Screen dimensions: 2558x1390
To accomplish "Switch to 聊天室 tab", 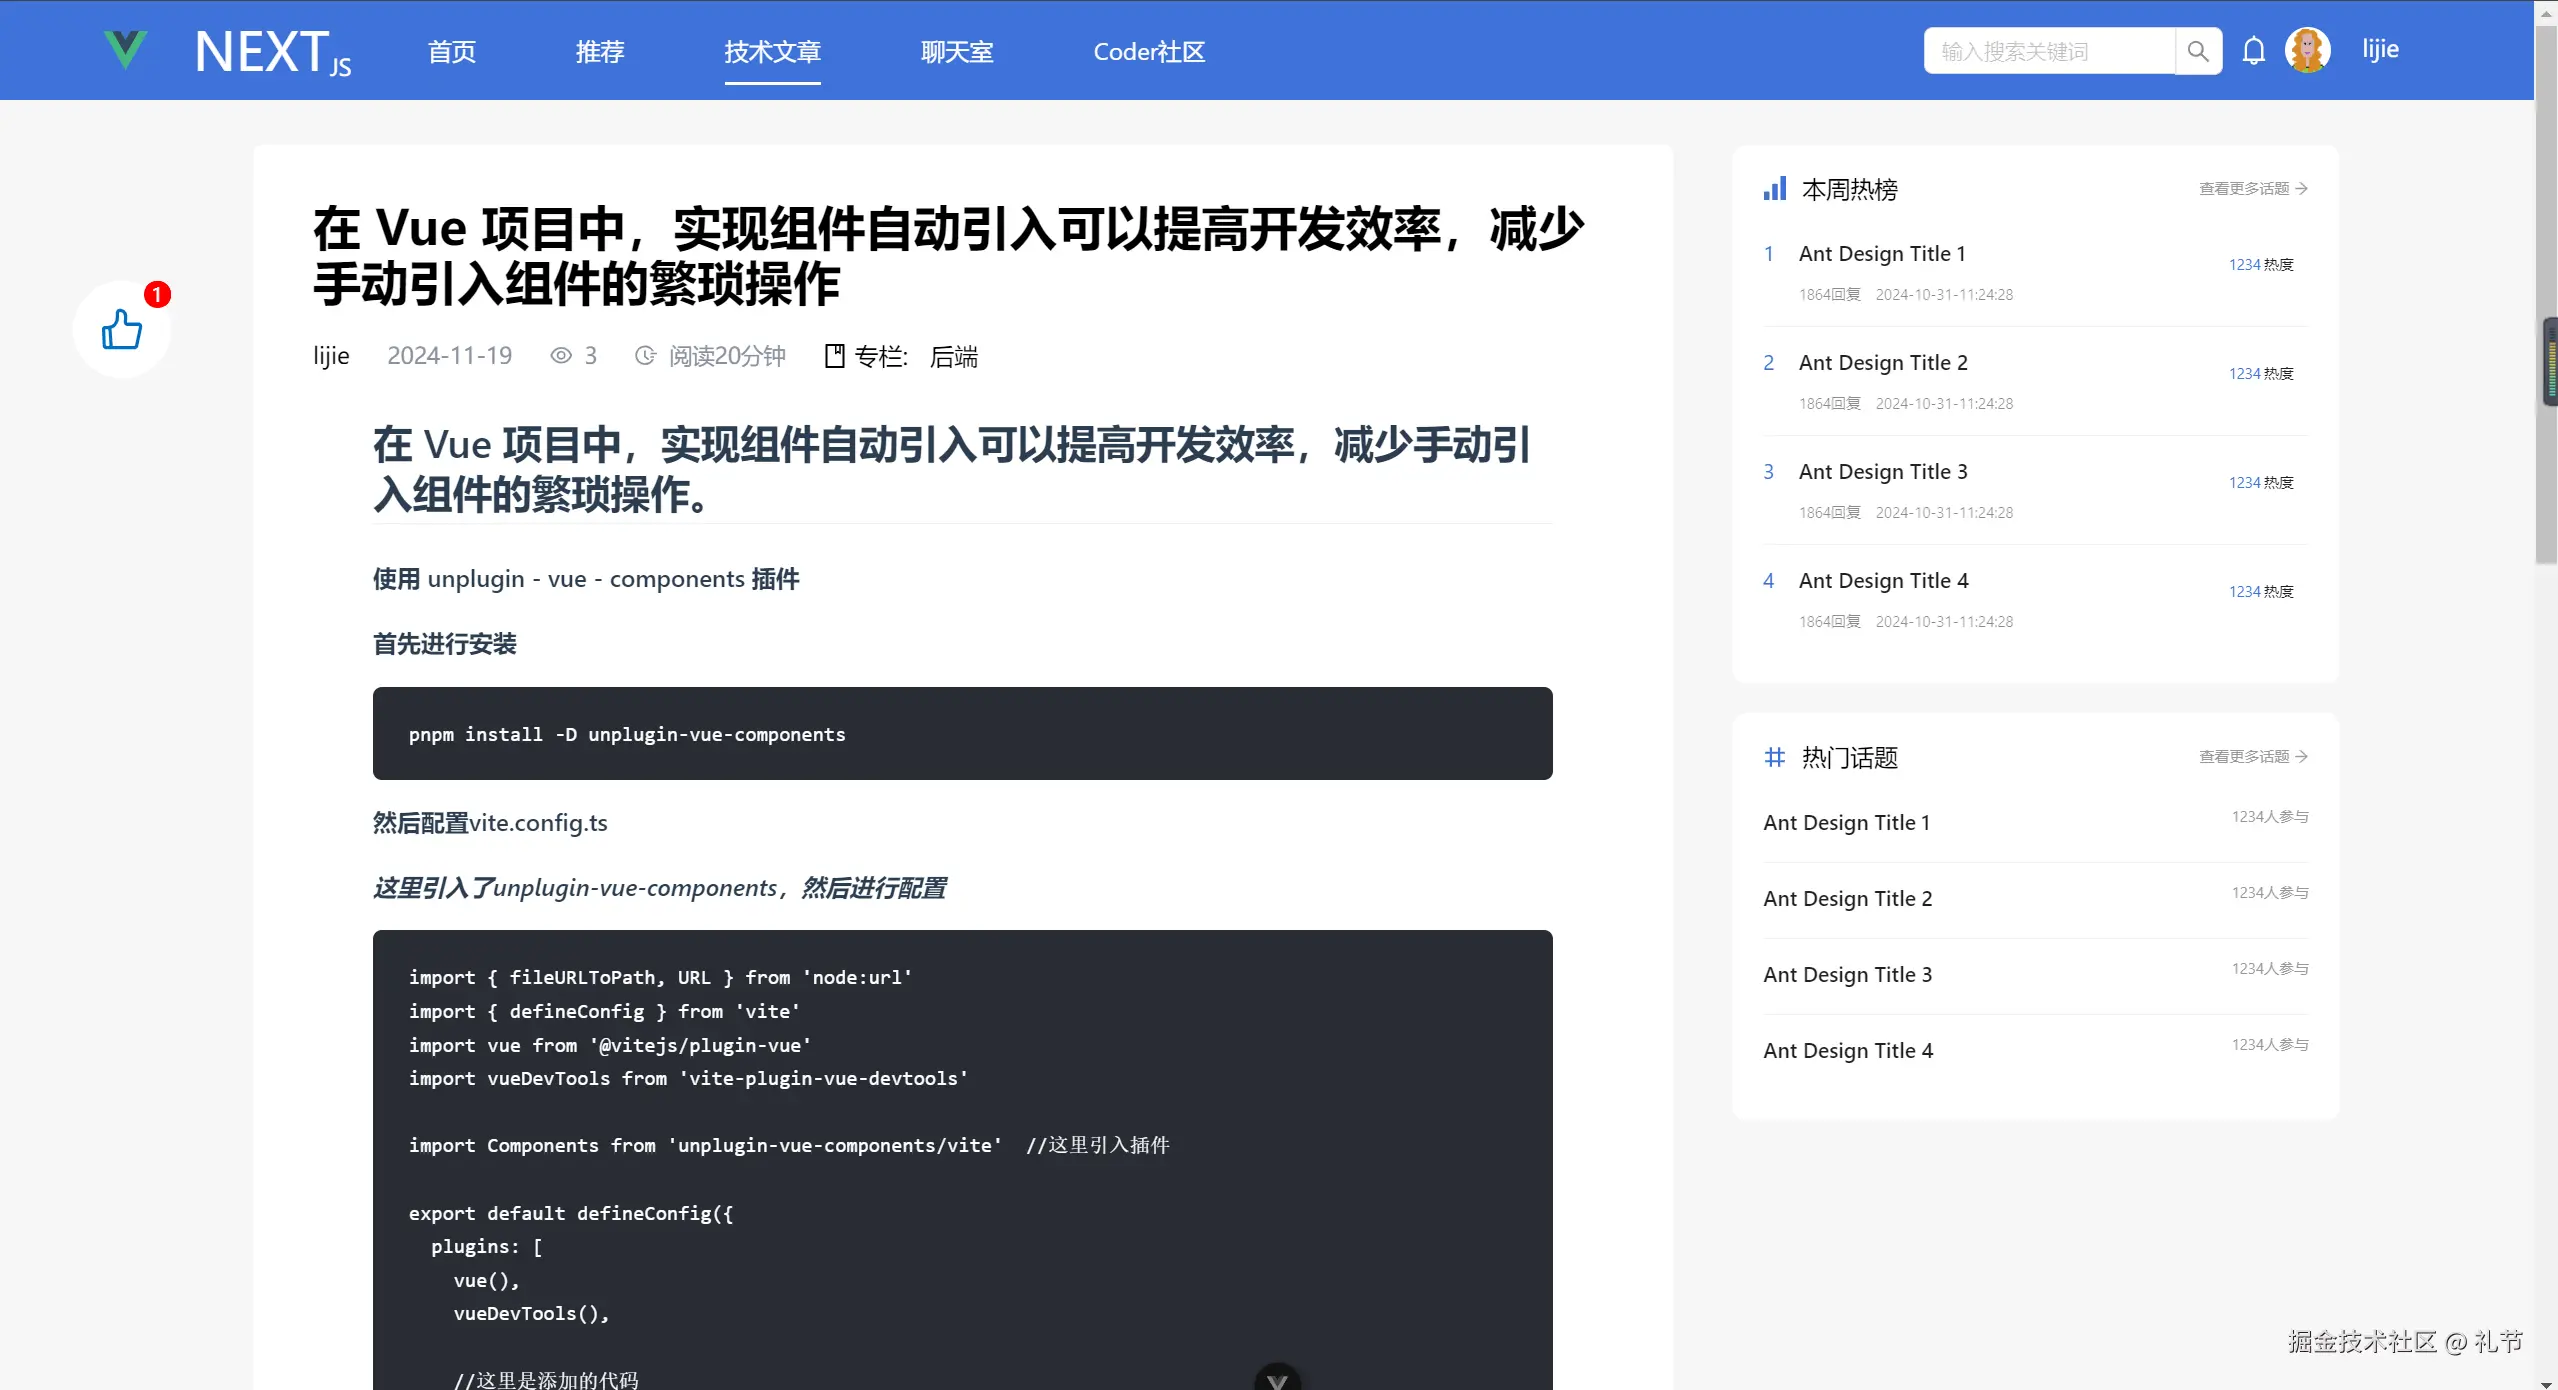I will tap(957, 52).
